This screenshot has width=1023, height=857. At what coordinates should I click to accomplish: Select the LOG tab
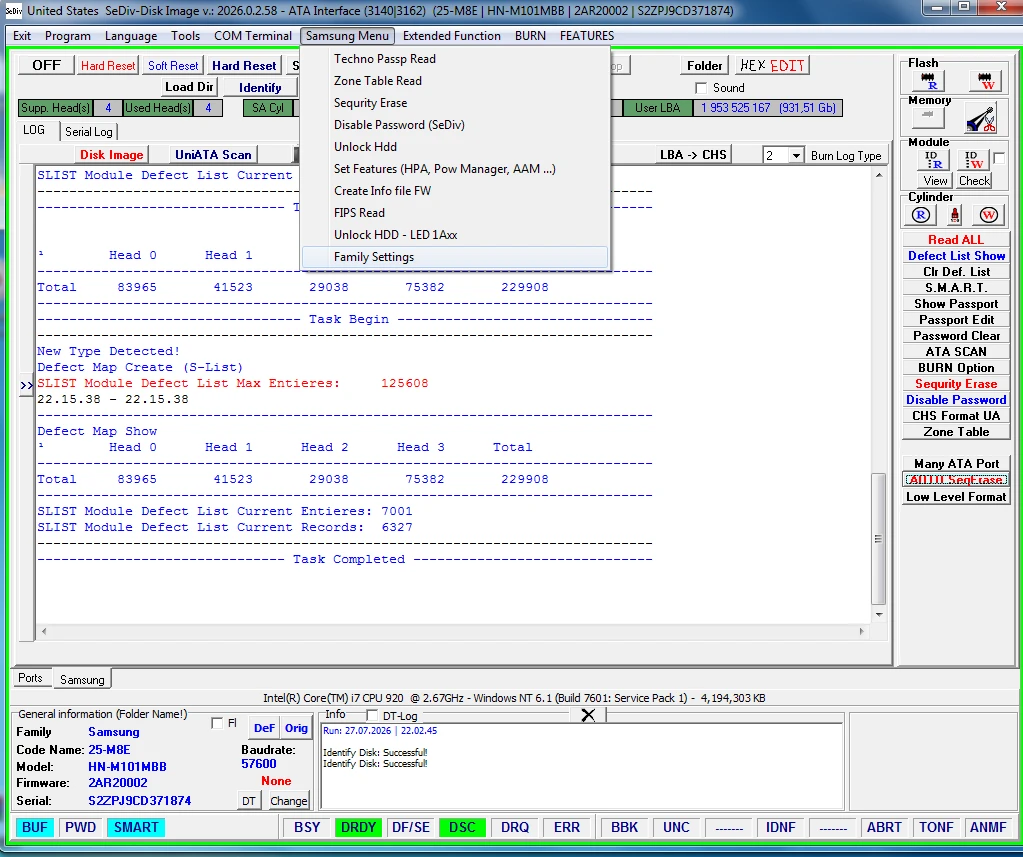[34, 130]
